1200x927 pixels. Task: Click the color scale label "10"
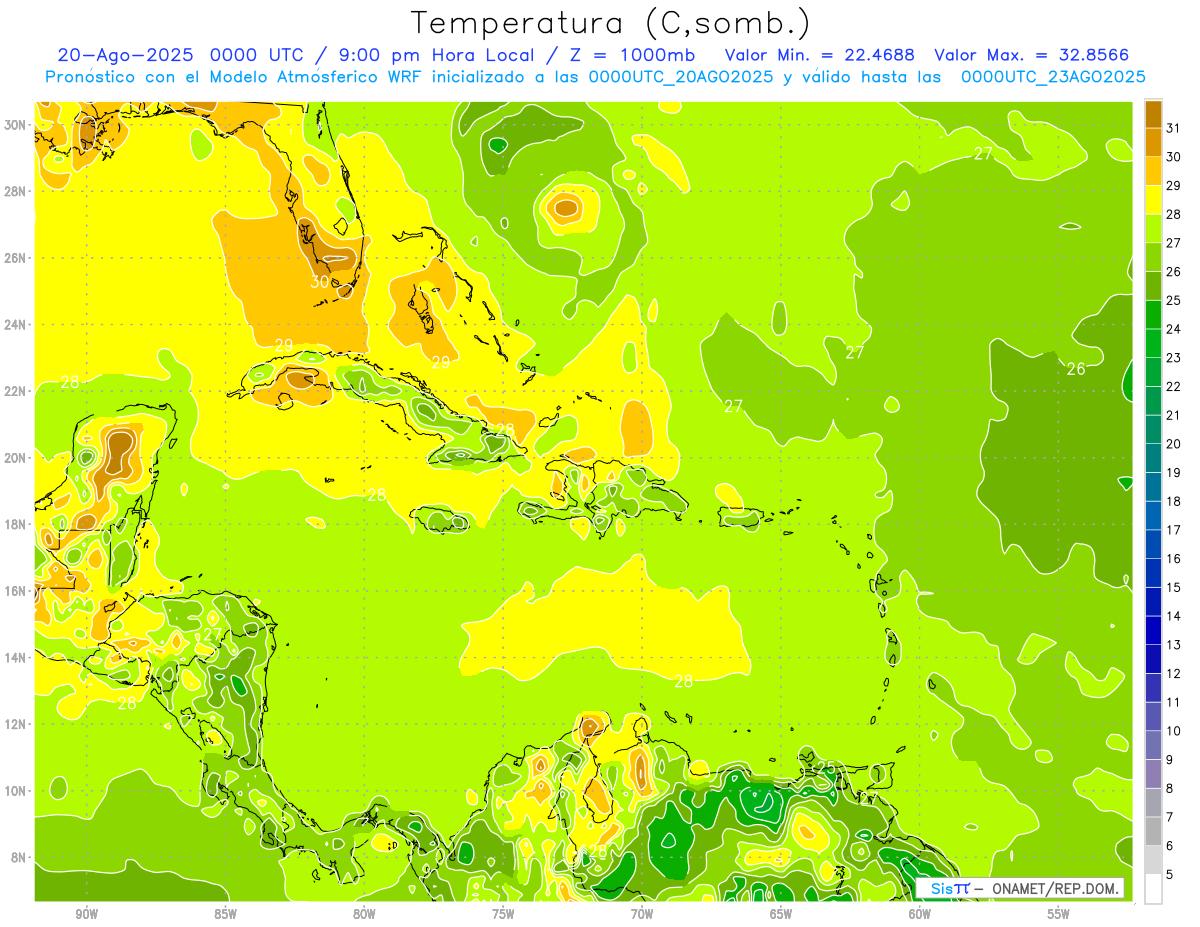[1174, 730]
